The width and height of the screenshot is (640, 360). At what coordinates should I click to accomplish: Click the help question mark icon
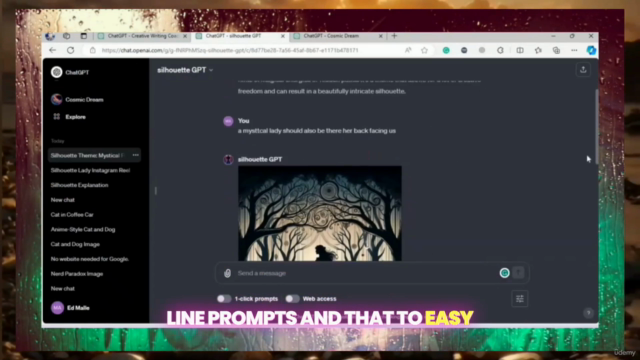click(x=588, y=313)
